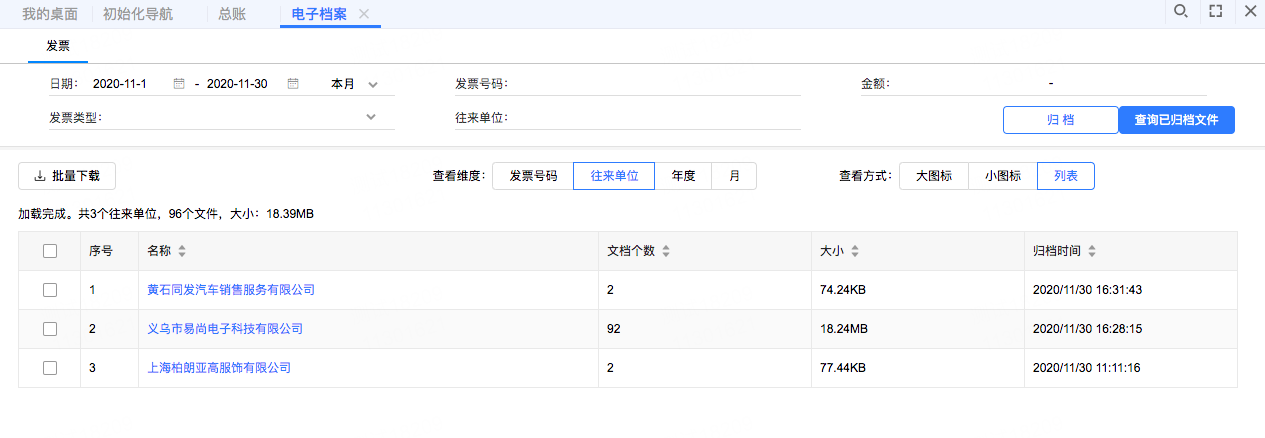This screenshot has width=1265, height=438.
Task: Tick the select-all header checkbox
Action: [50, 251]
